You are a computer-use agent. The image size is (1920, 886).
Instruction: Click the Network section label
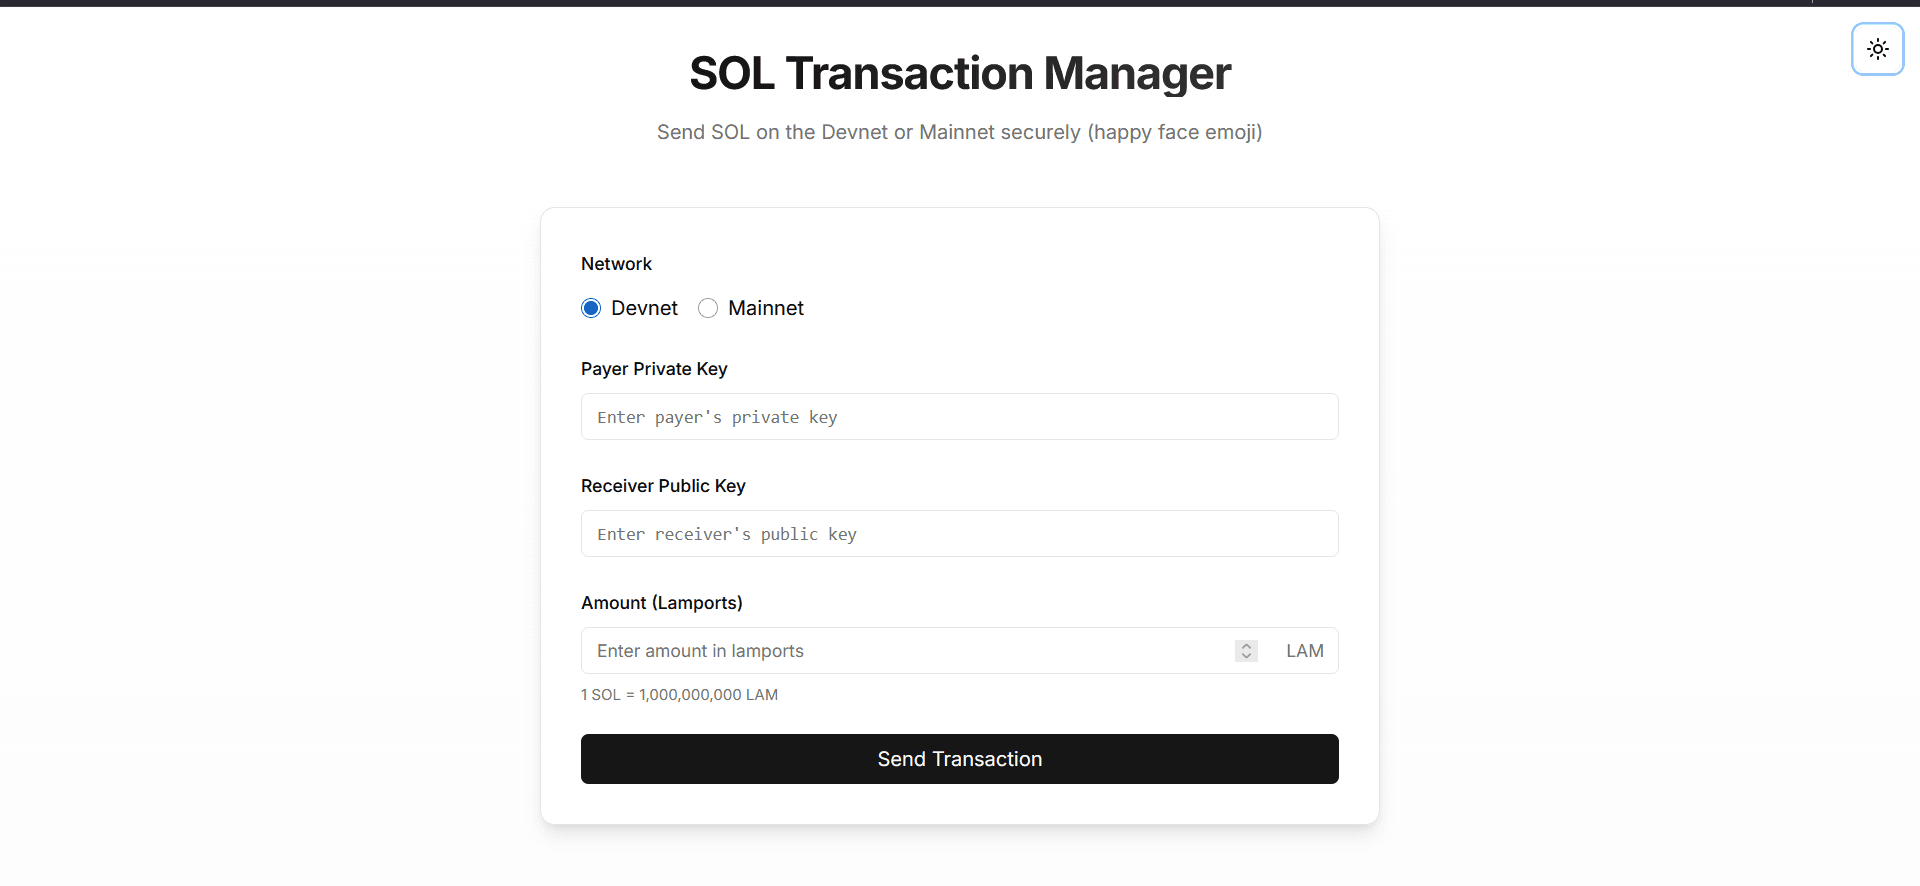616,264
